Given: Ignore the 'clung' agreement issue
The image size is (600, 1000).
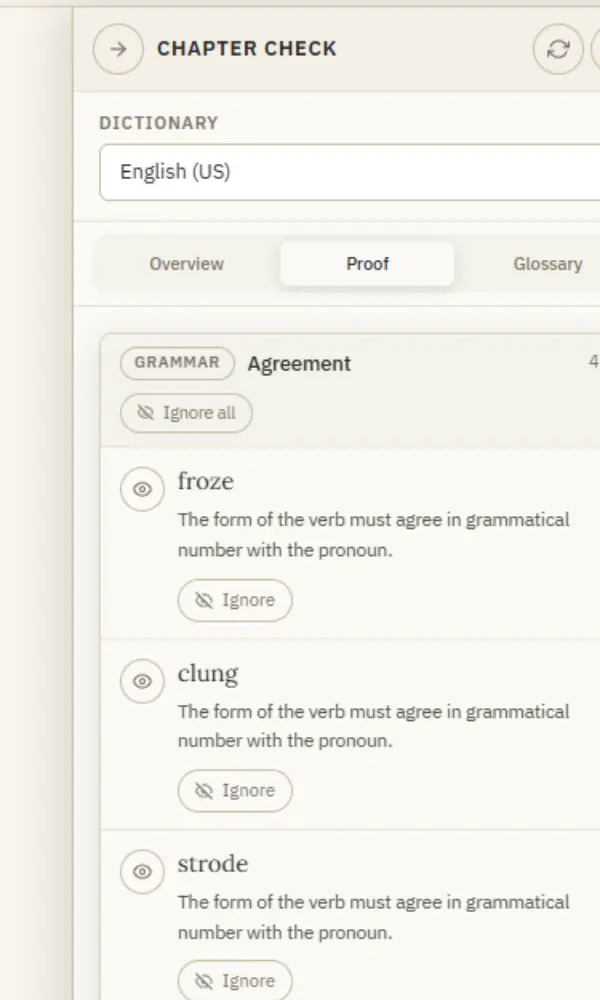Looking at the screenshot, I should (x=235, y=791).
